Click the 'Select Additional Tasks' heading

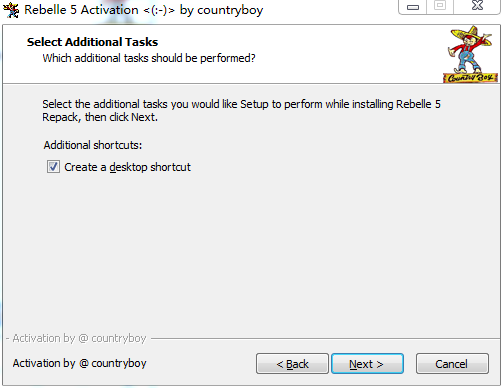point(92,42)
